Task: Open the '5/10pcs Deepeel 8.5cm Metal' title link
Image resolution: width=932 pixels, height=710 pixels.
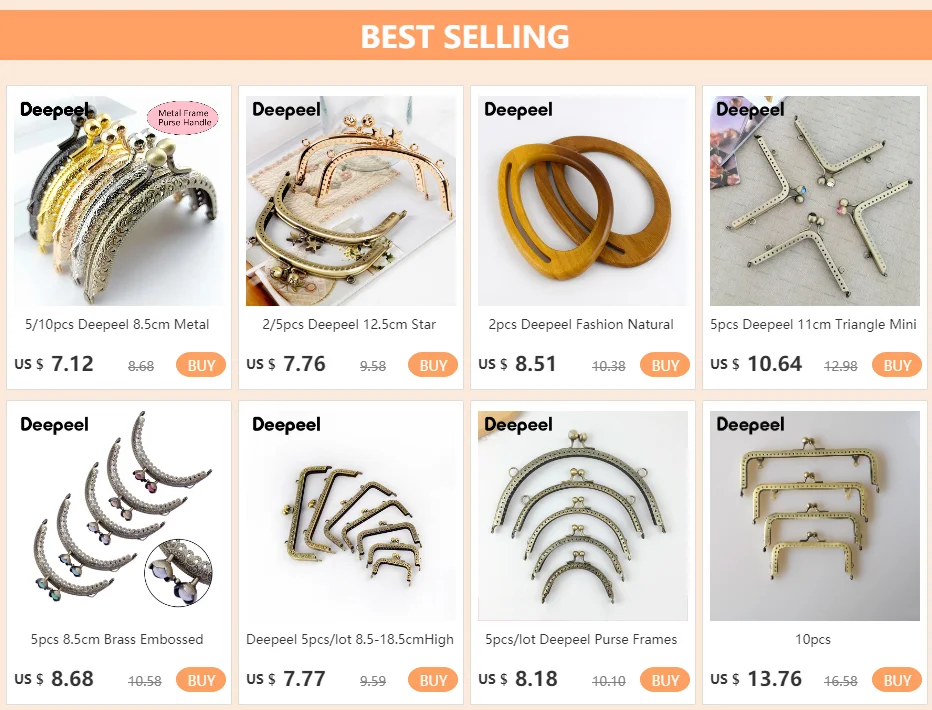Action: point(117,324)
